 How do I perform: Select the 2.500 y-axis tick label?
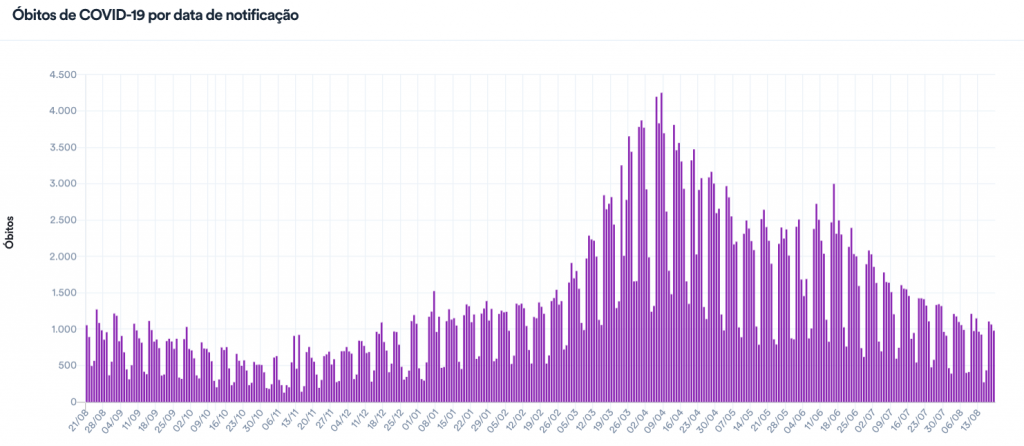click(63, 220)
